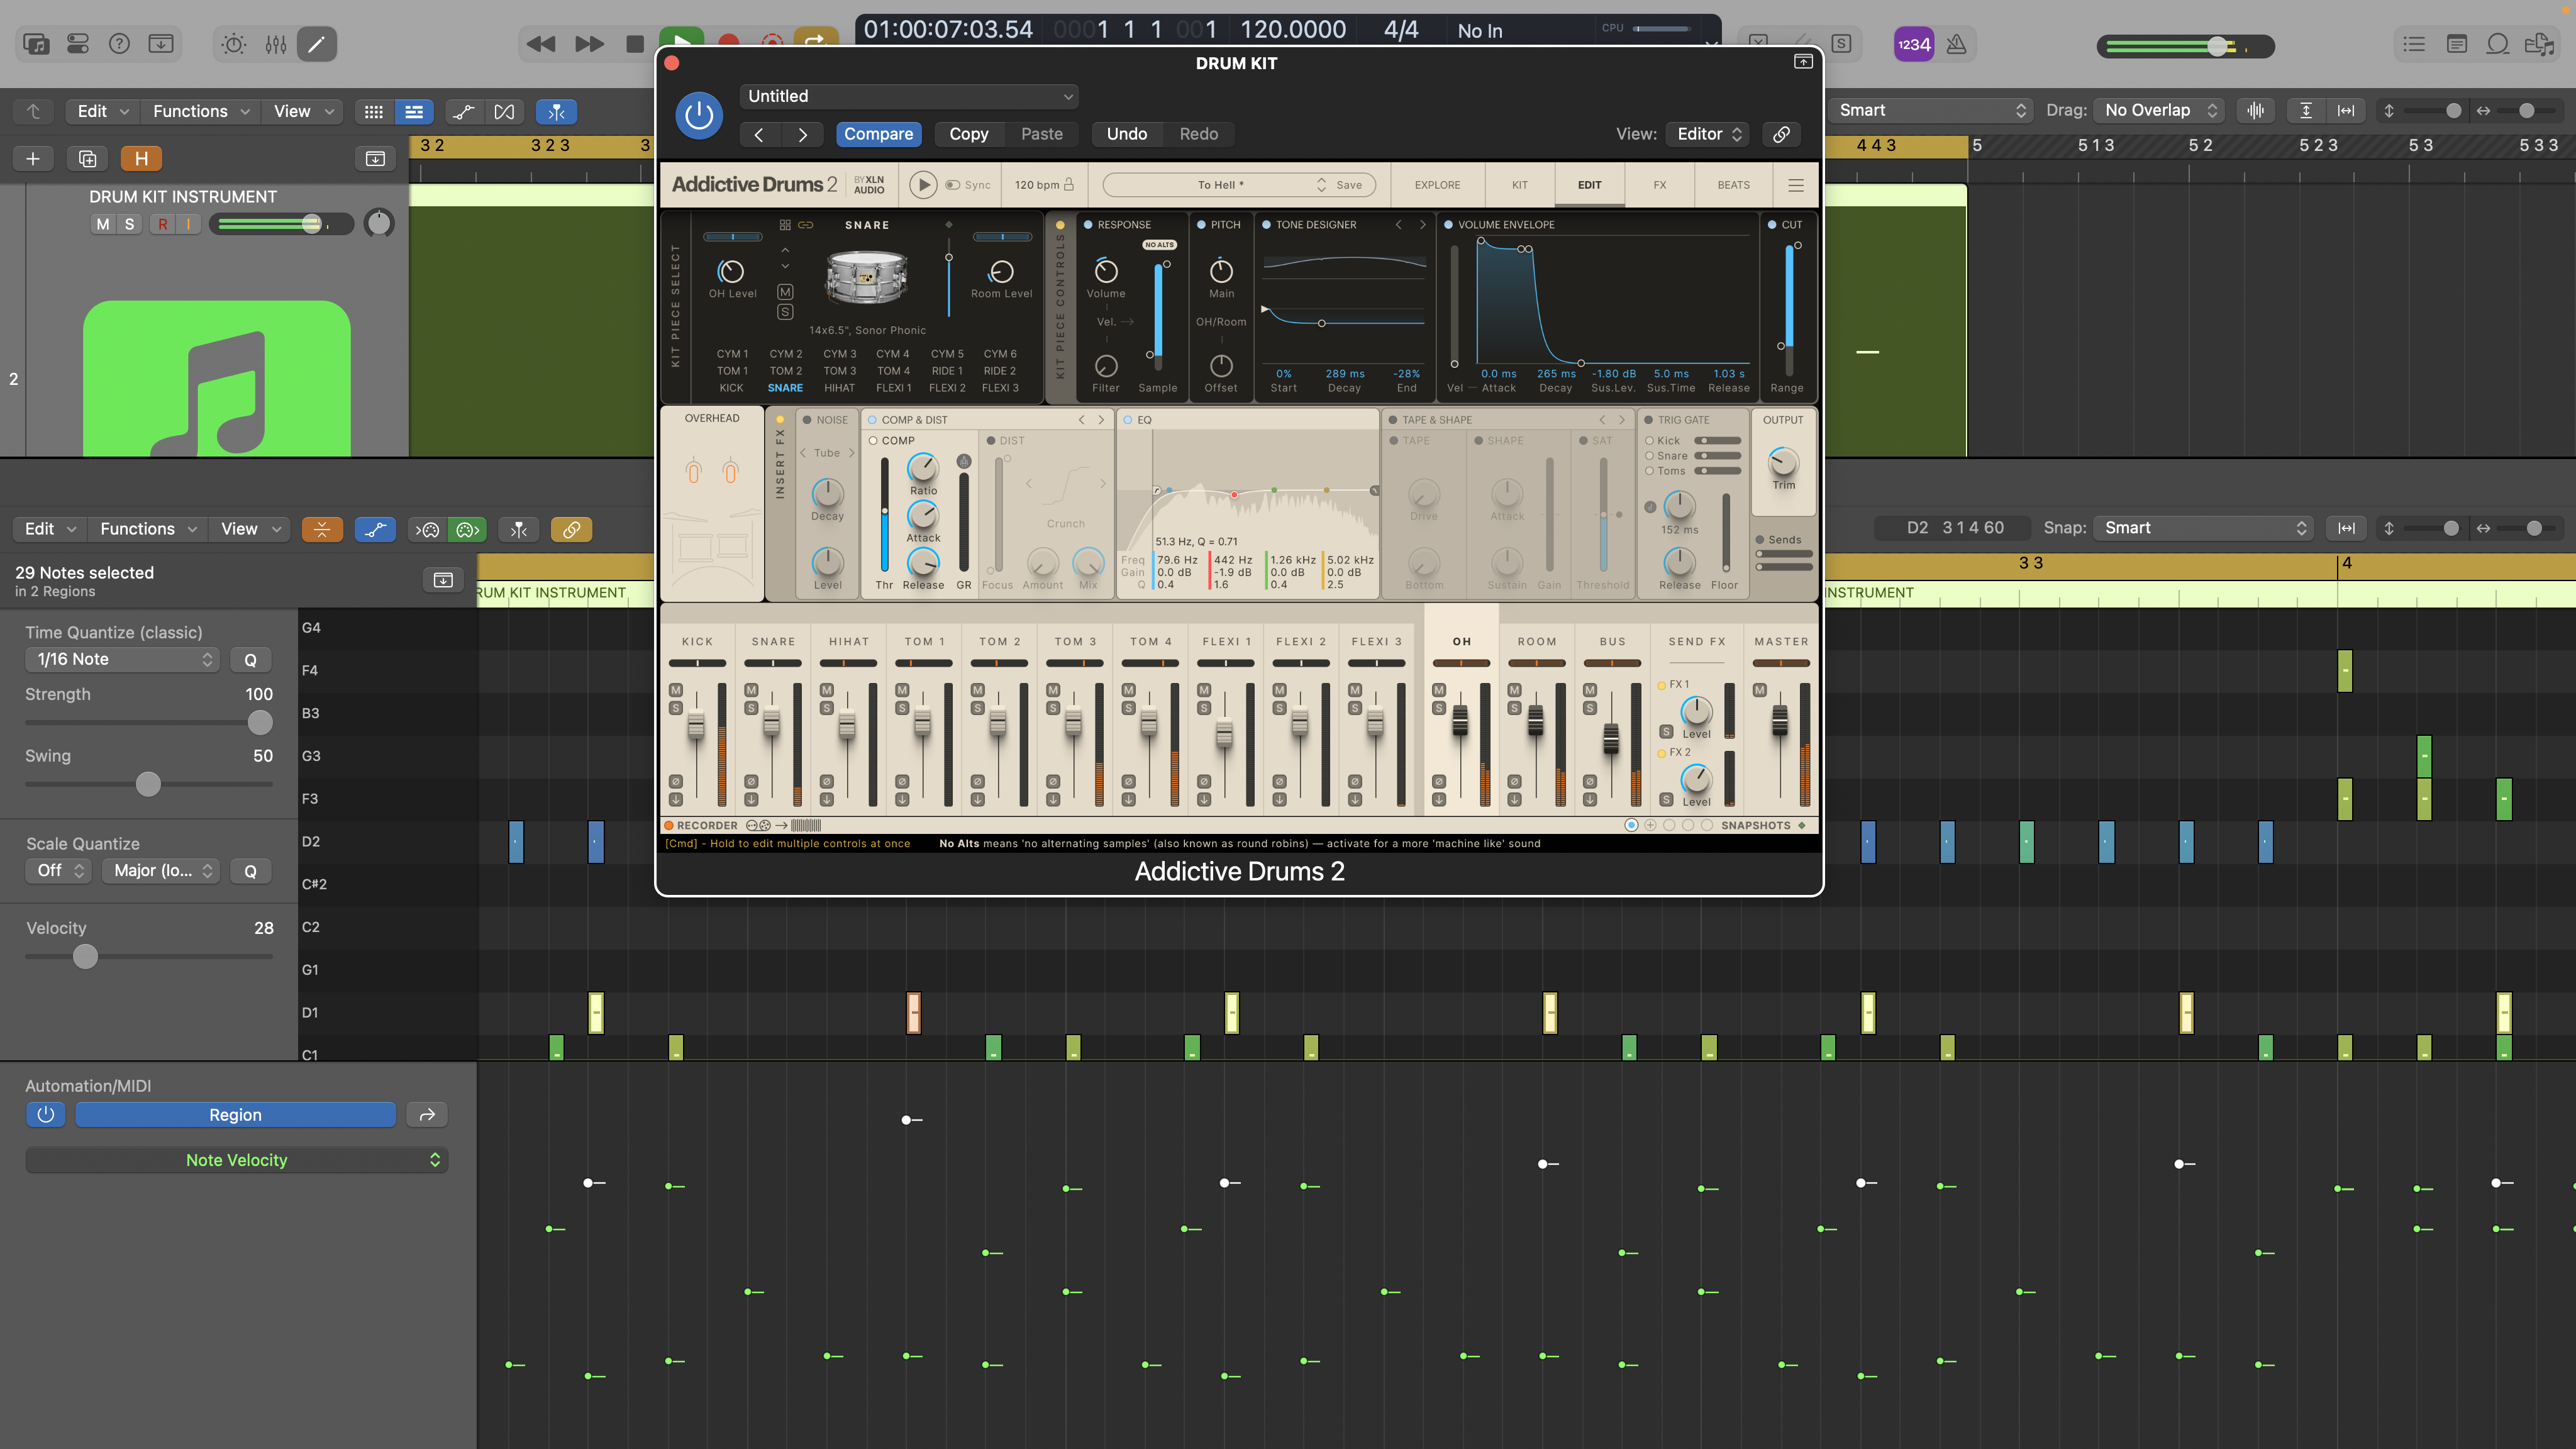Image resolution: width=2576 pixels, height=1449 pixels.
Task: Toggle the 1234 count-in button
Action: 1914,44
